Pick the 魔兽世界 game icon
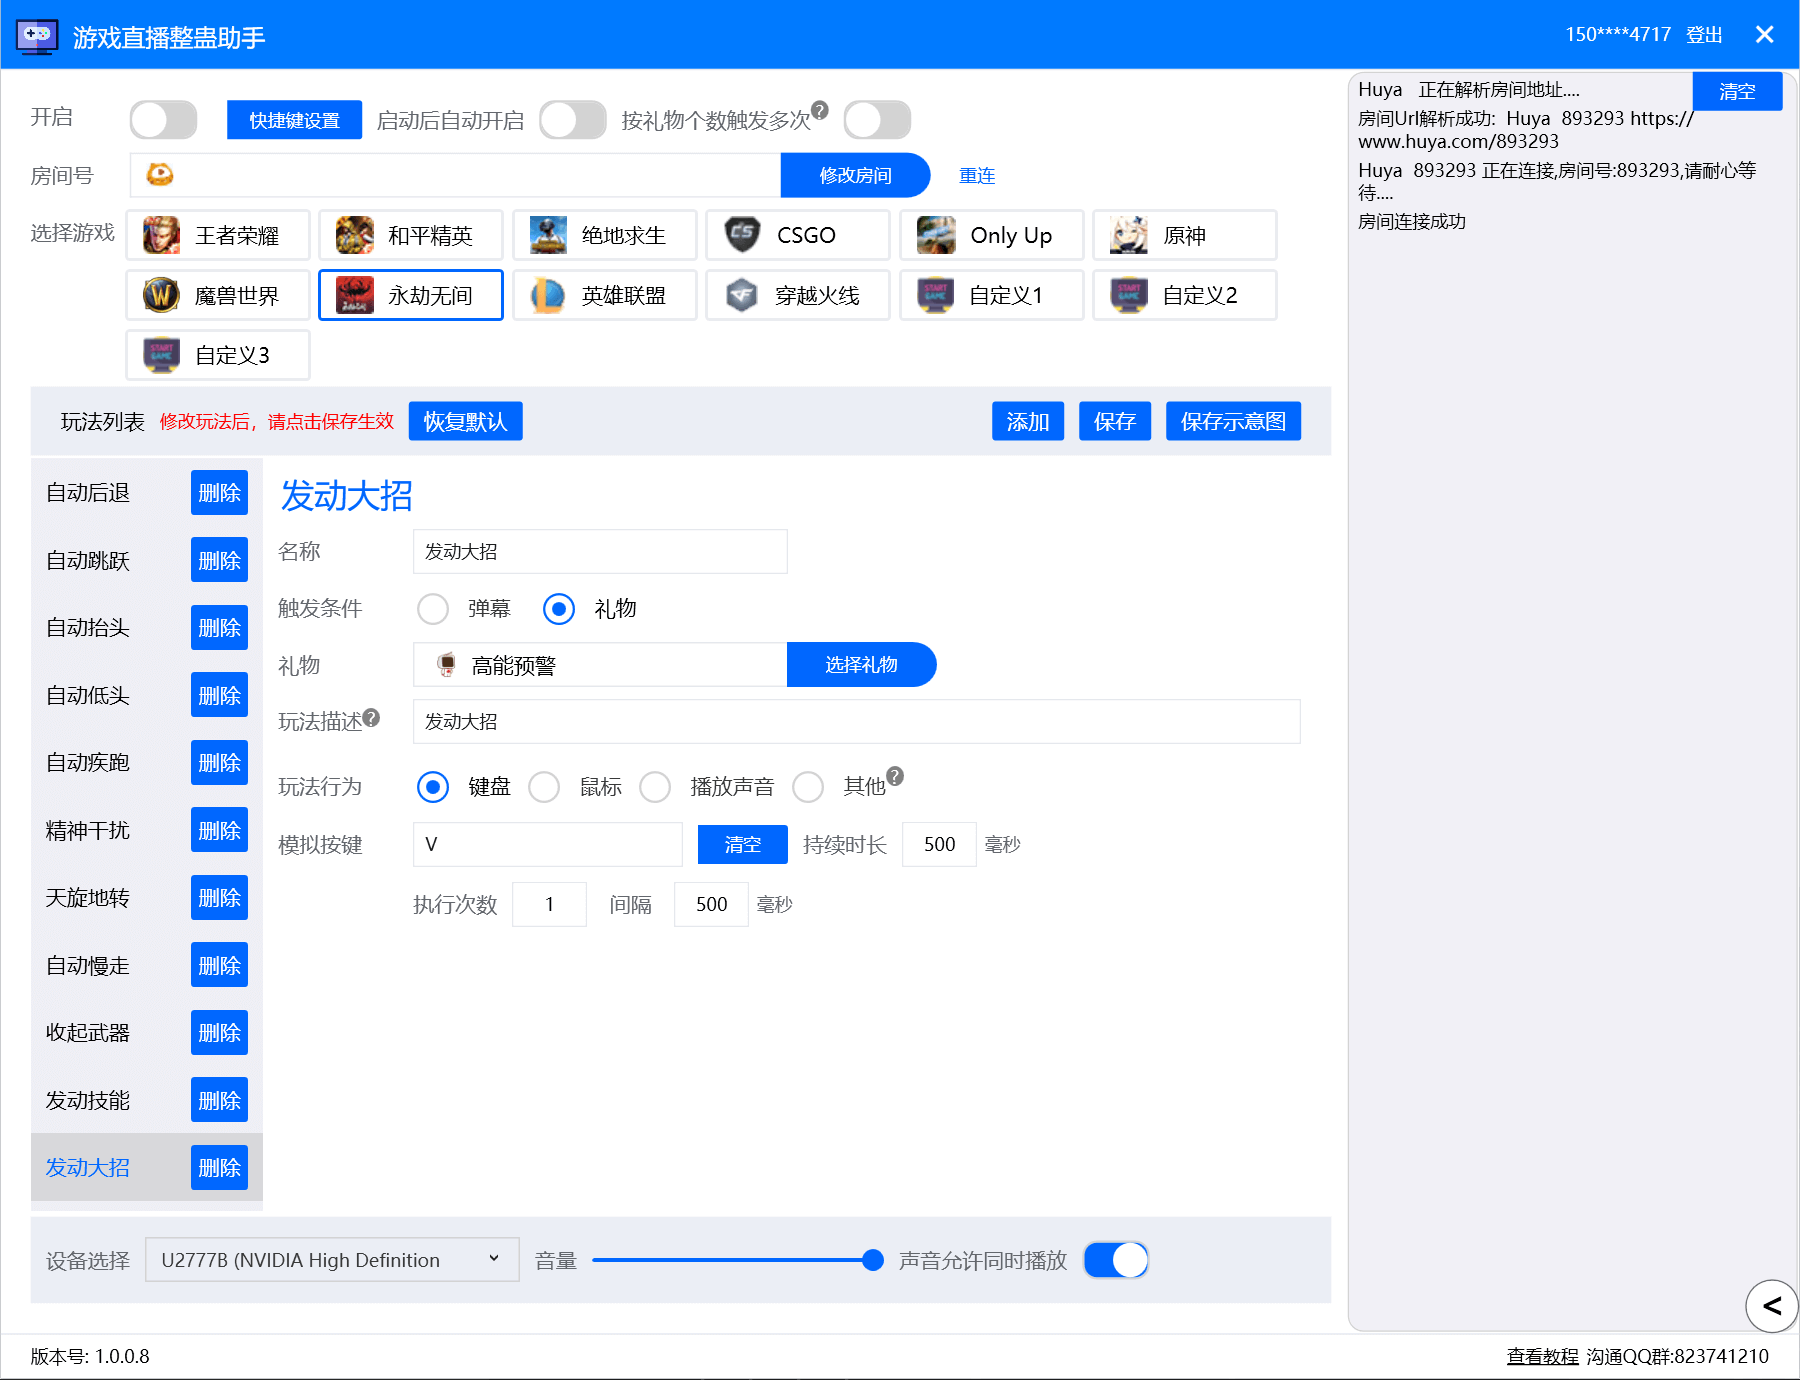 pyautogui.click(x=161, y=295)
